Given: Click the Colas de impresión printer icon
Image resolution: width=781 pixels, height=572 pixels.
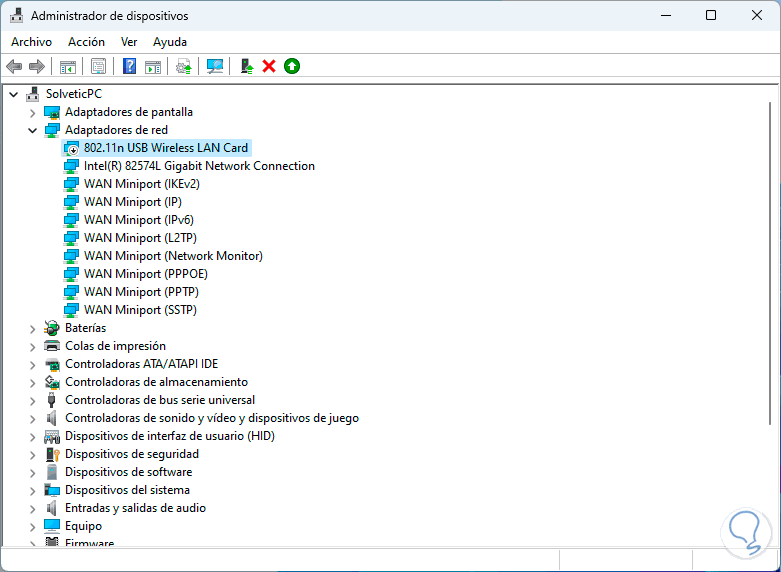Looking at the screenshot, I should coord(52,346).
